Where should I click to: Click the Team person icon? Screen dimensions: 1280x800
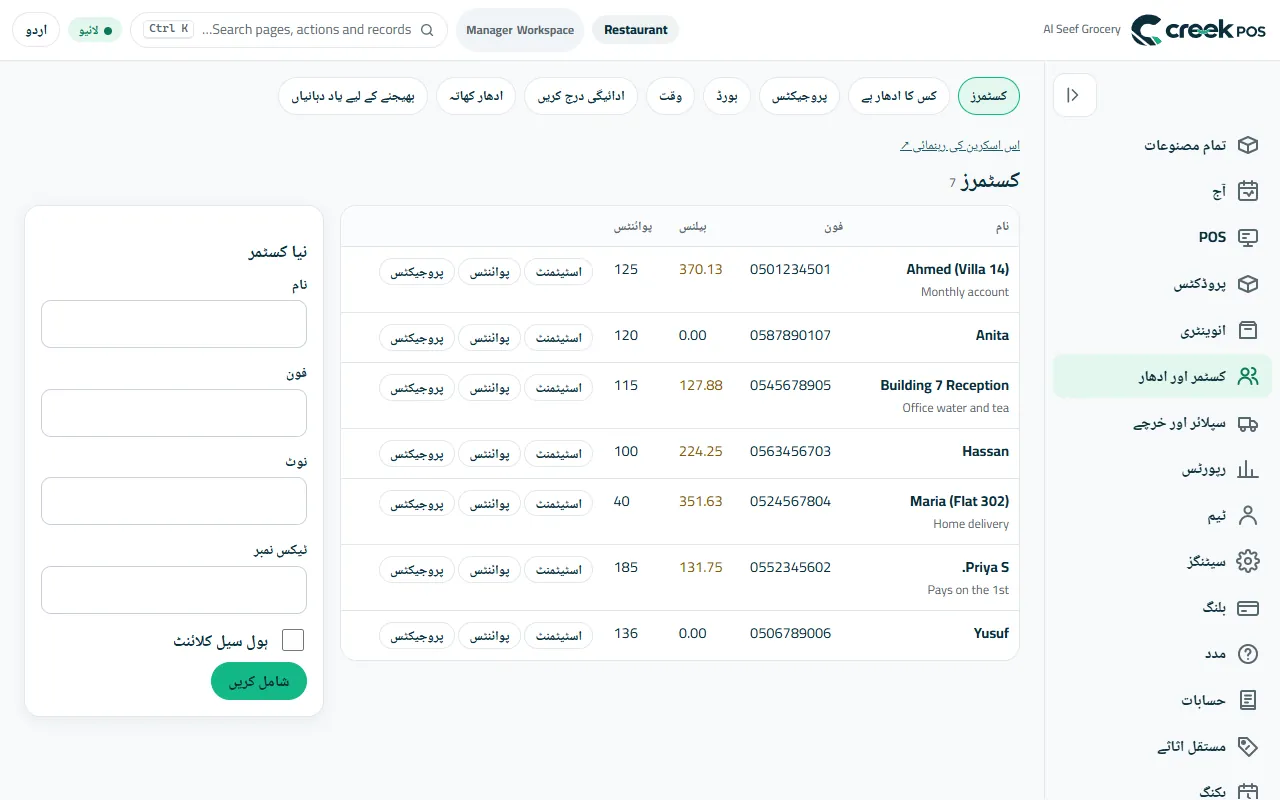click(x=1247, y=515)
